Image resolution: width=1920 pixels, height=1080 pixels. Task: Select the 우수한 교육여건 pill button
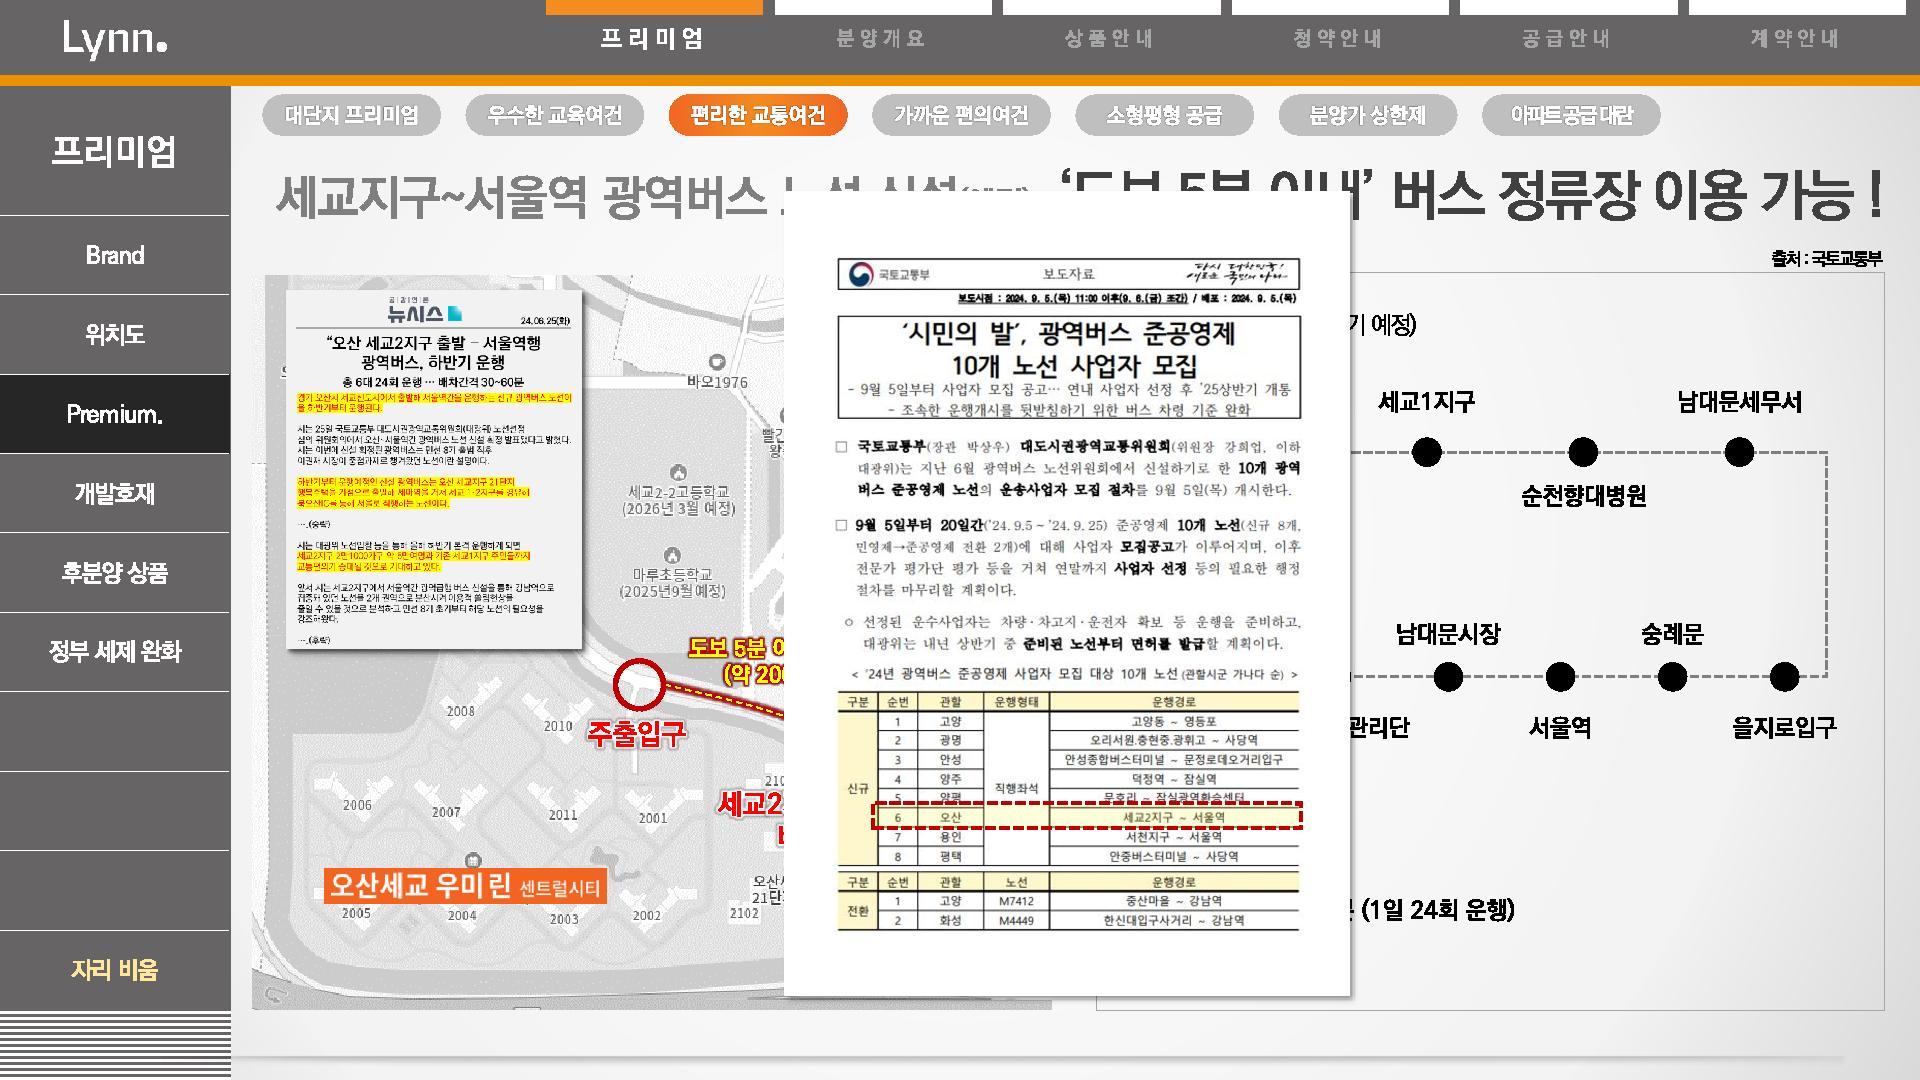[x=555, y=115]
